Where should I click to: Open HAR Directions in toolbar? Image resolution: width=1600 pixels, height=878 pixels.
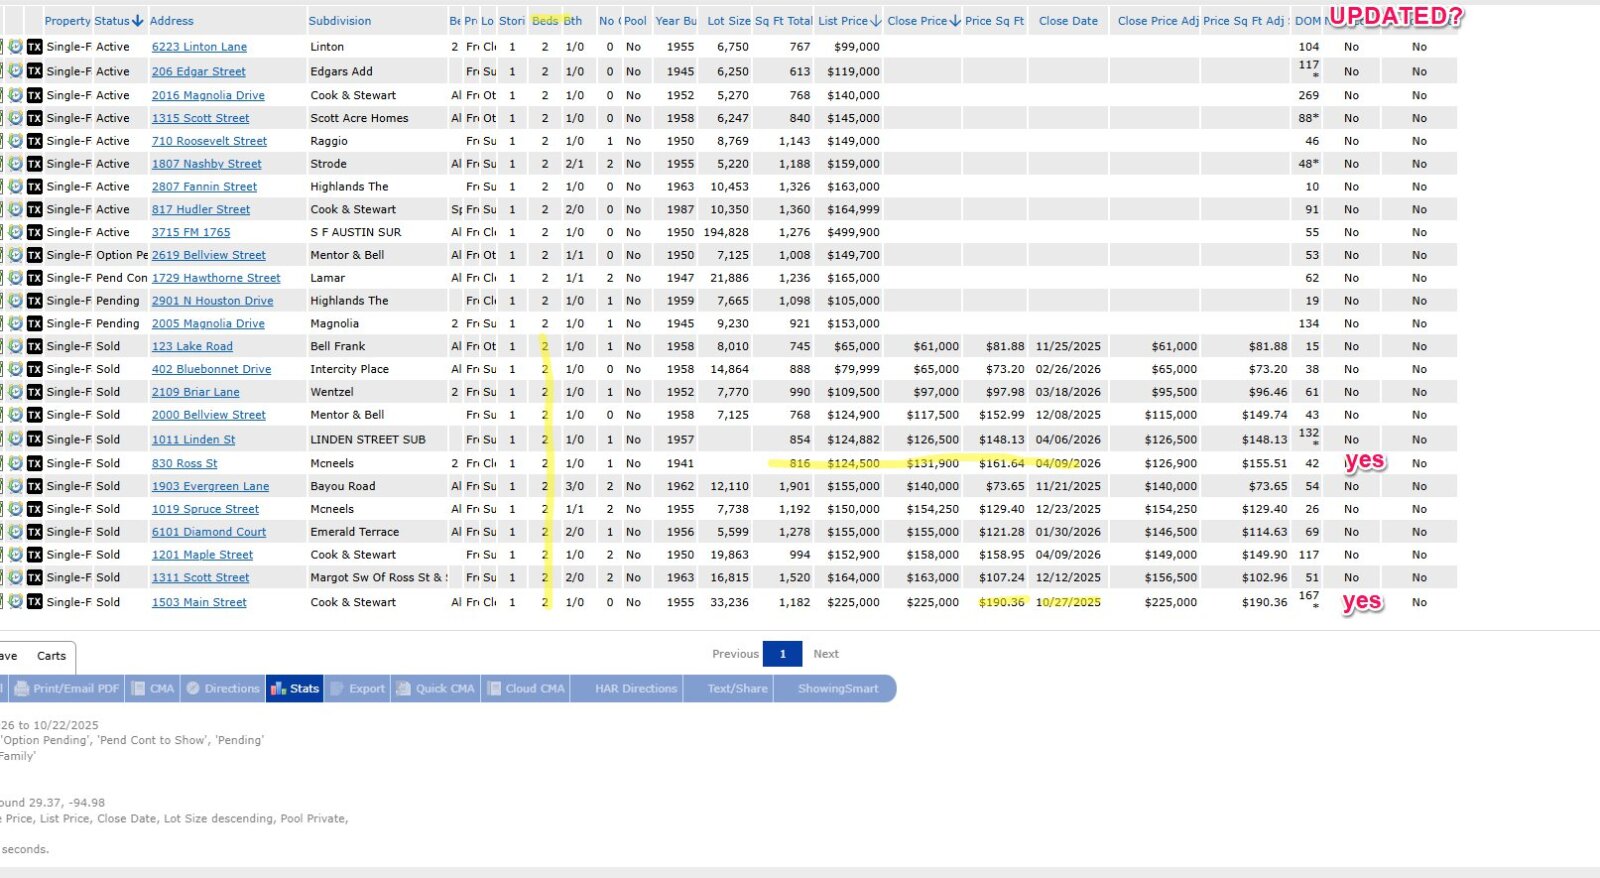[x=636, y=689]
